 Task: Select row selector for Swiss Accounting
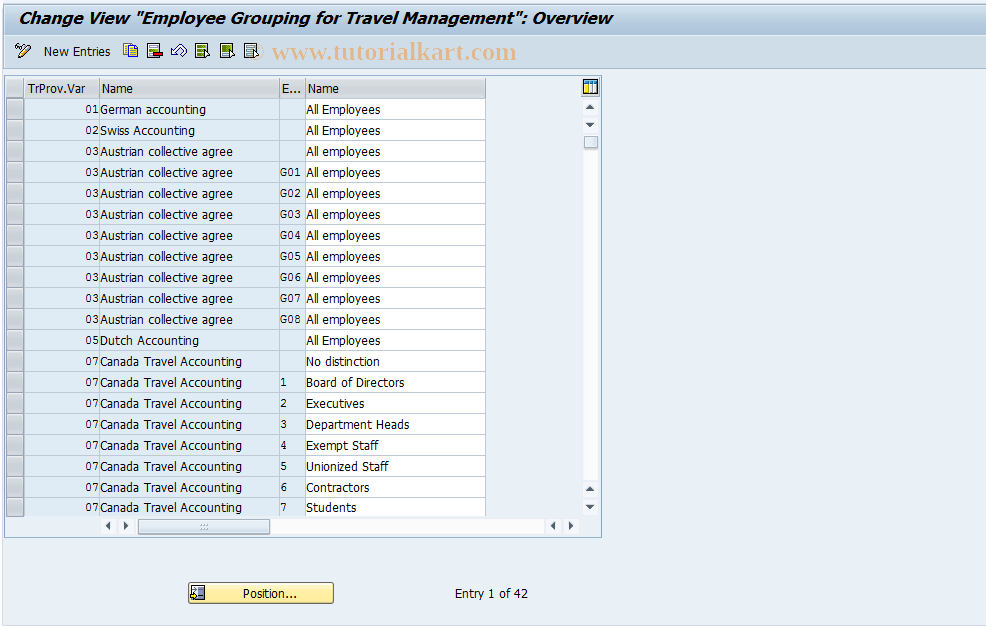click(15, 130)
